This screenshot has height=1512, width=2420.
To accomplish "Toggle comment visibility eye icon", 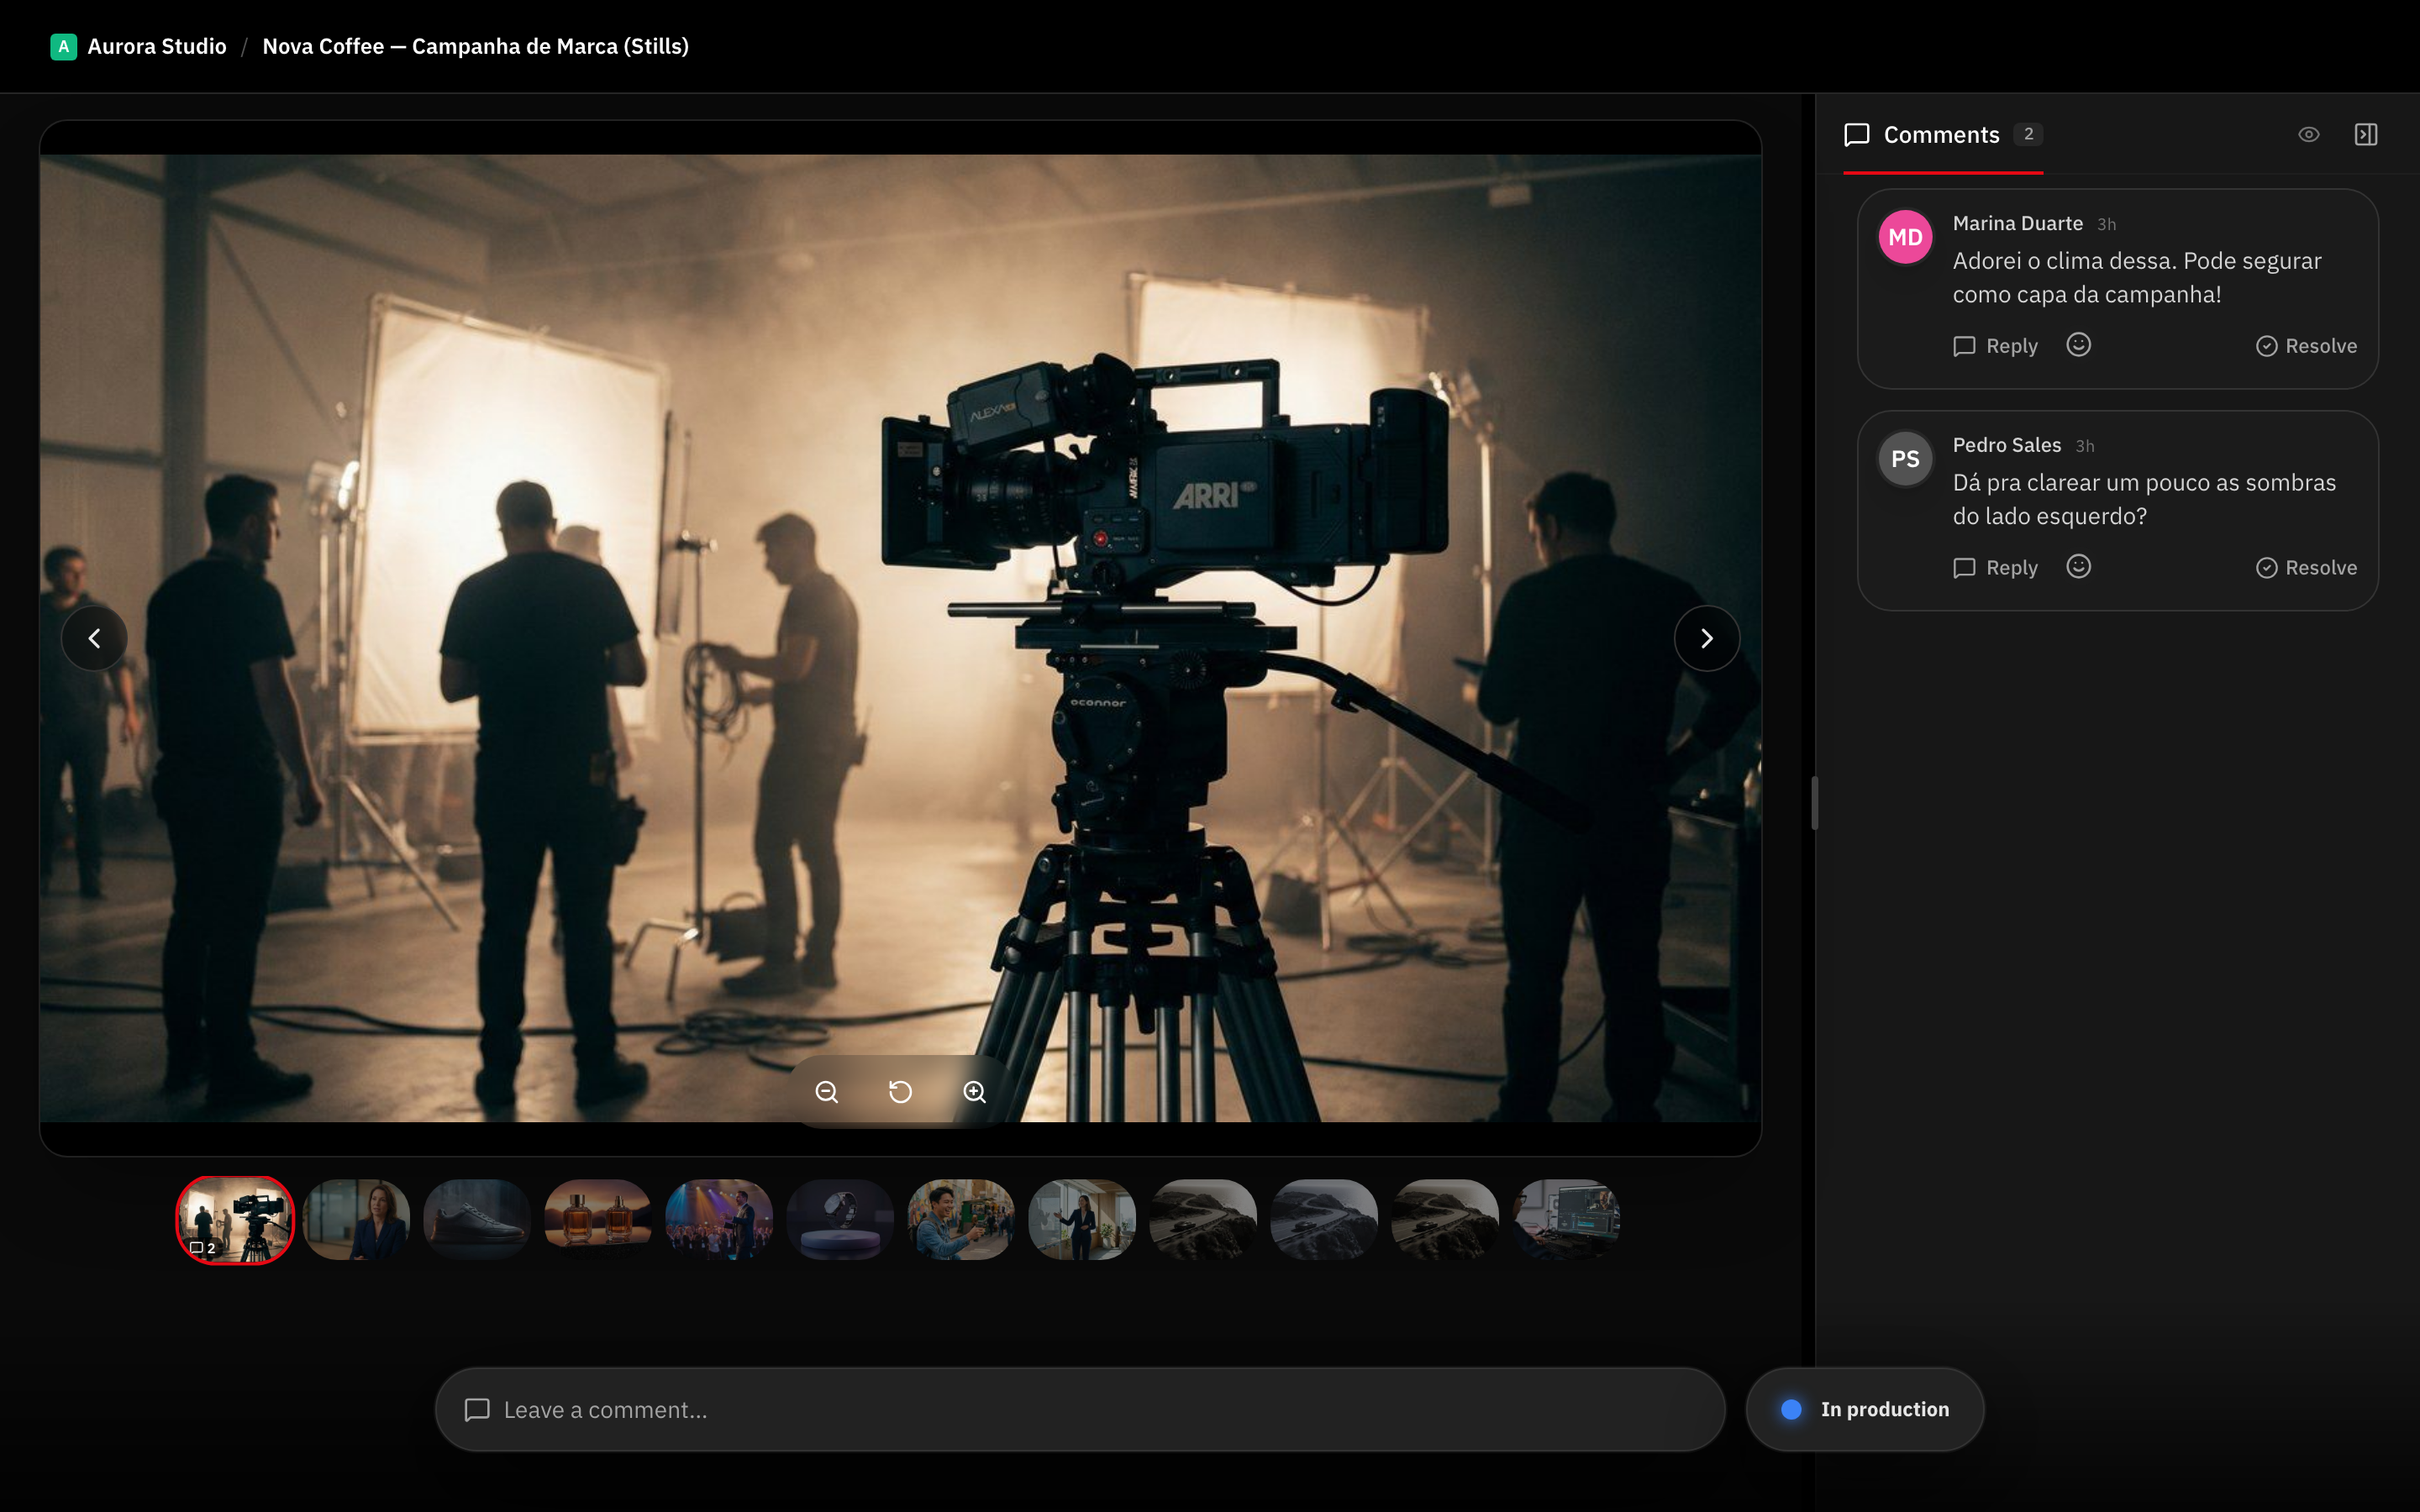I will point(2308,134).
